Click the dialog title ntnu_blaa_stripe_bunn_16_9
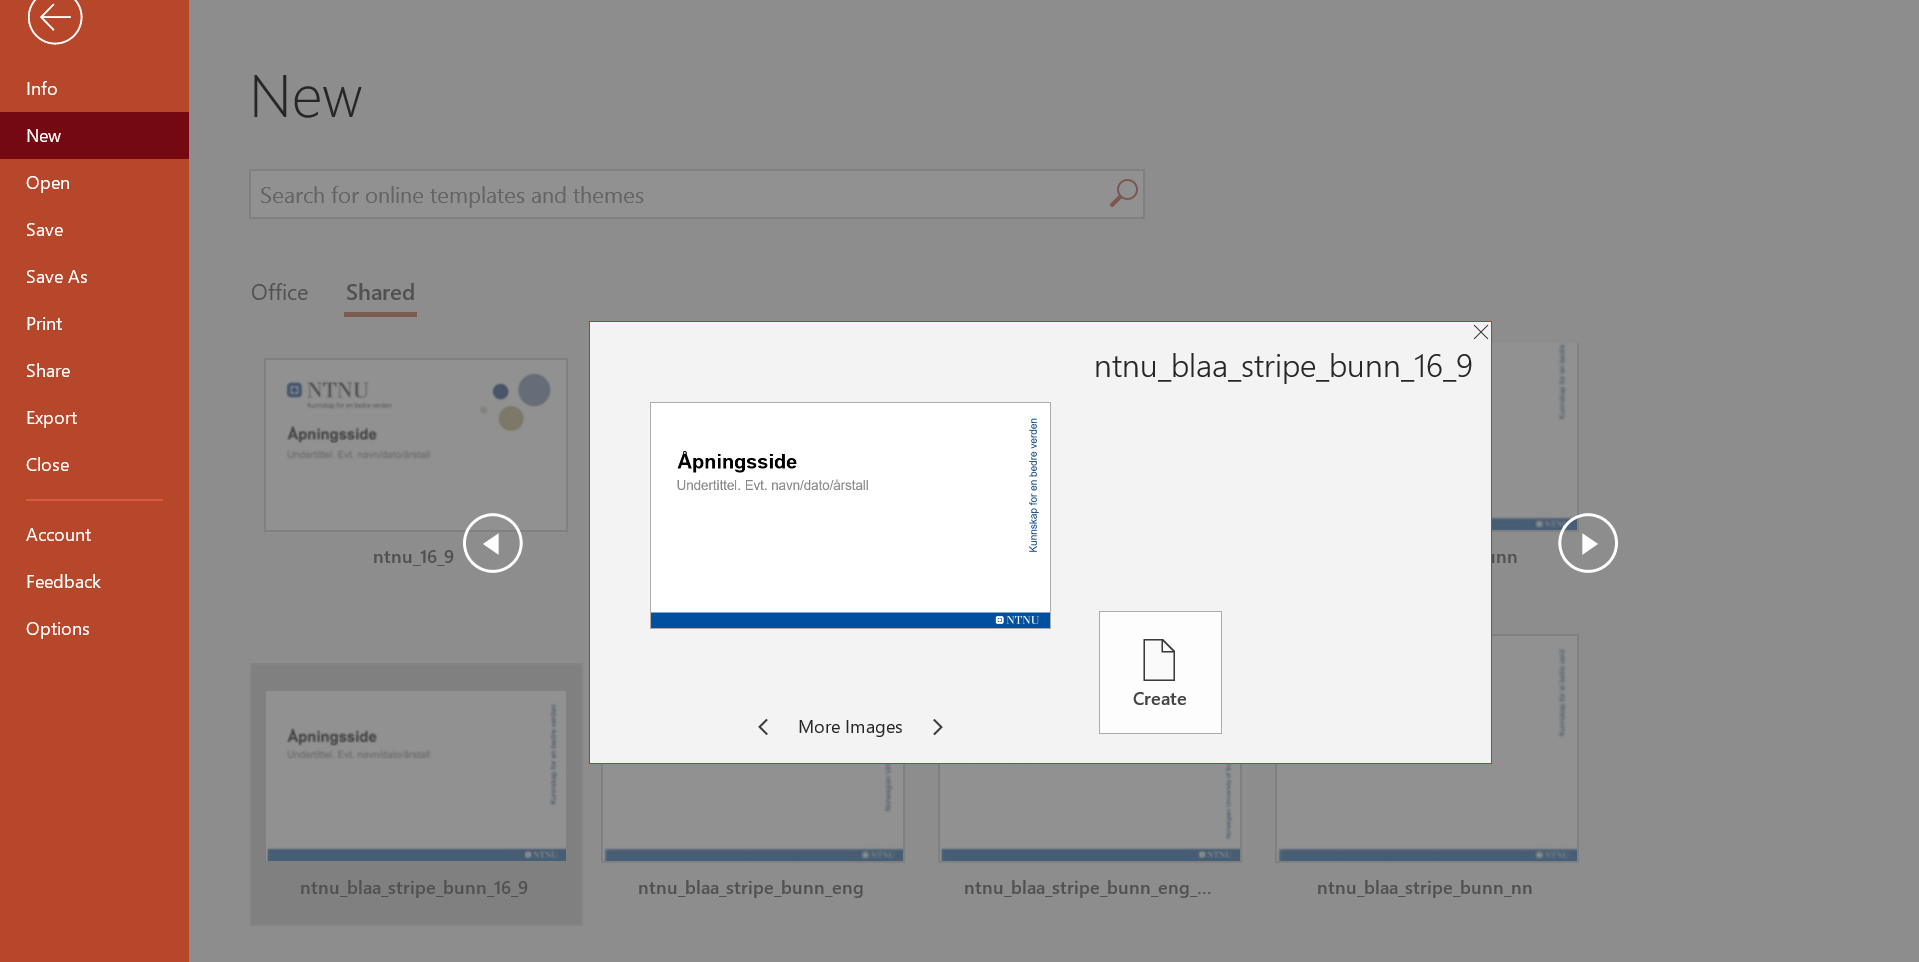Screen dimensions: 1919x962 [x=1283, y=367]
